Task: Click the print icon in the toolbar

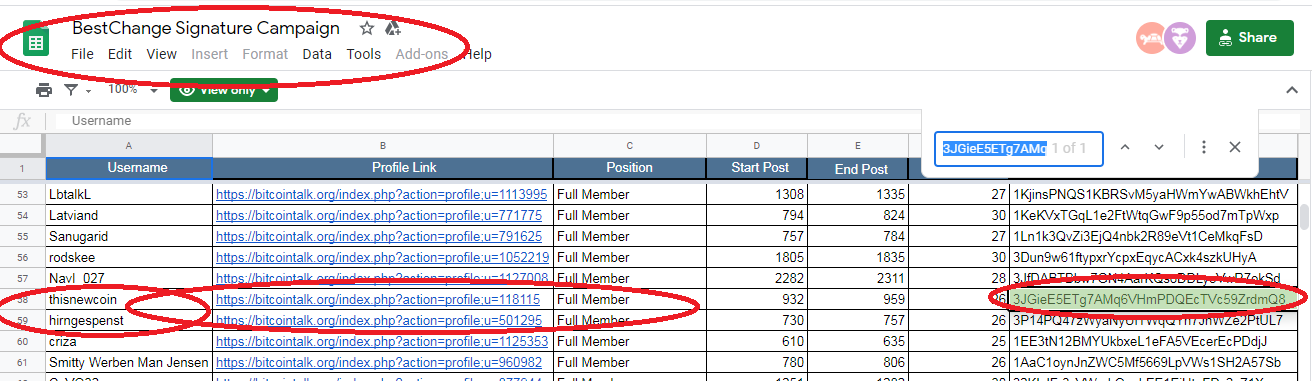Action: click(44, 90)
